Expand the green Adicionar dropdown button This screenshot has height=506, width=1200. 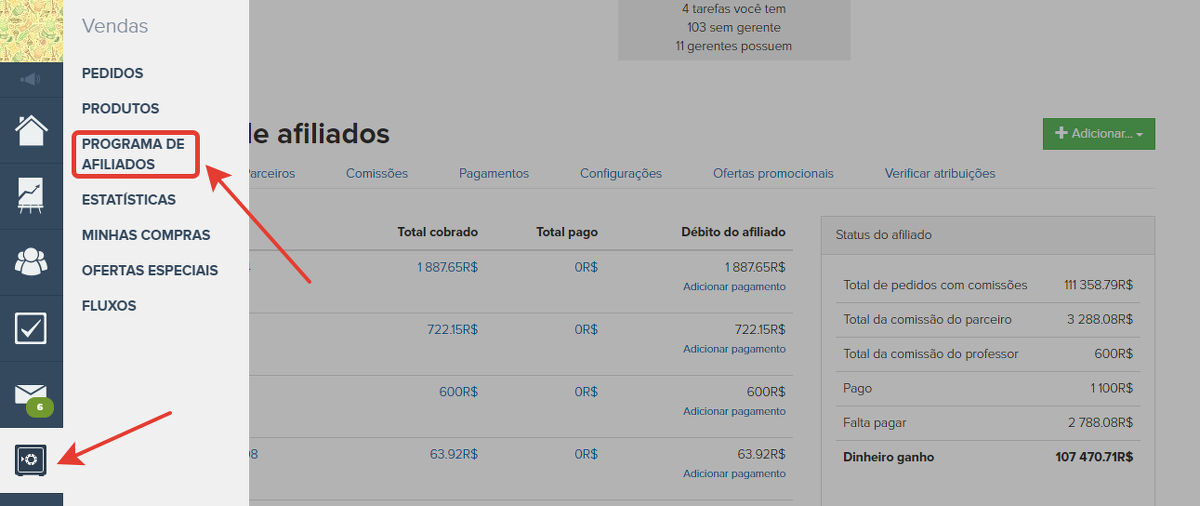1098,133
